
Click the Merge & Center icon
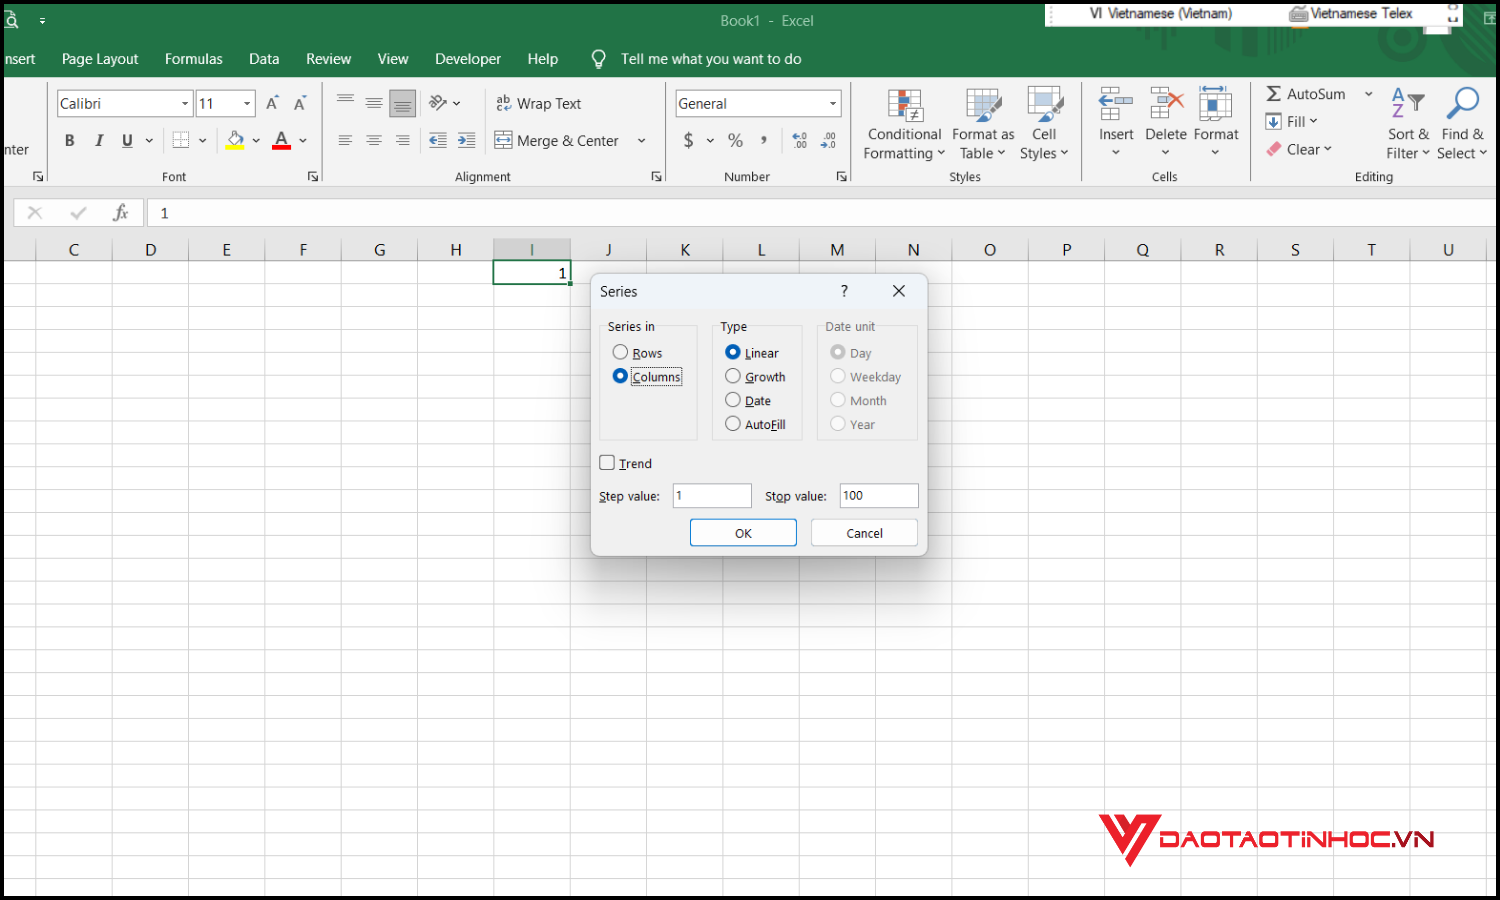tap(556, 140)
